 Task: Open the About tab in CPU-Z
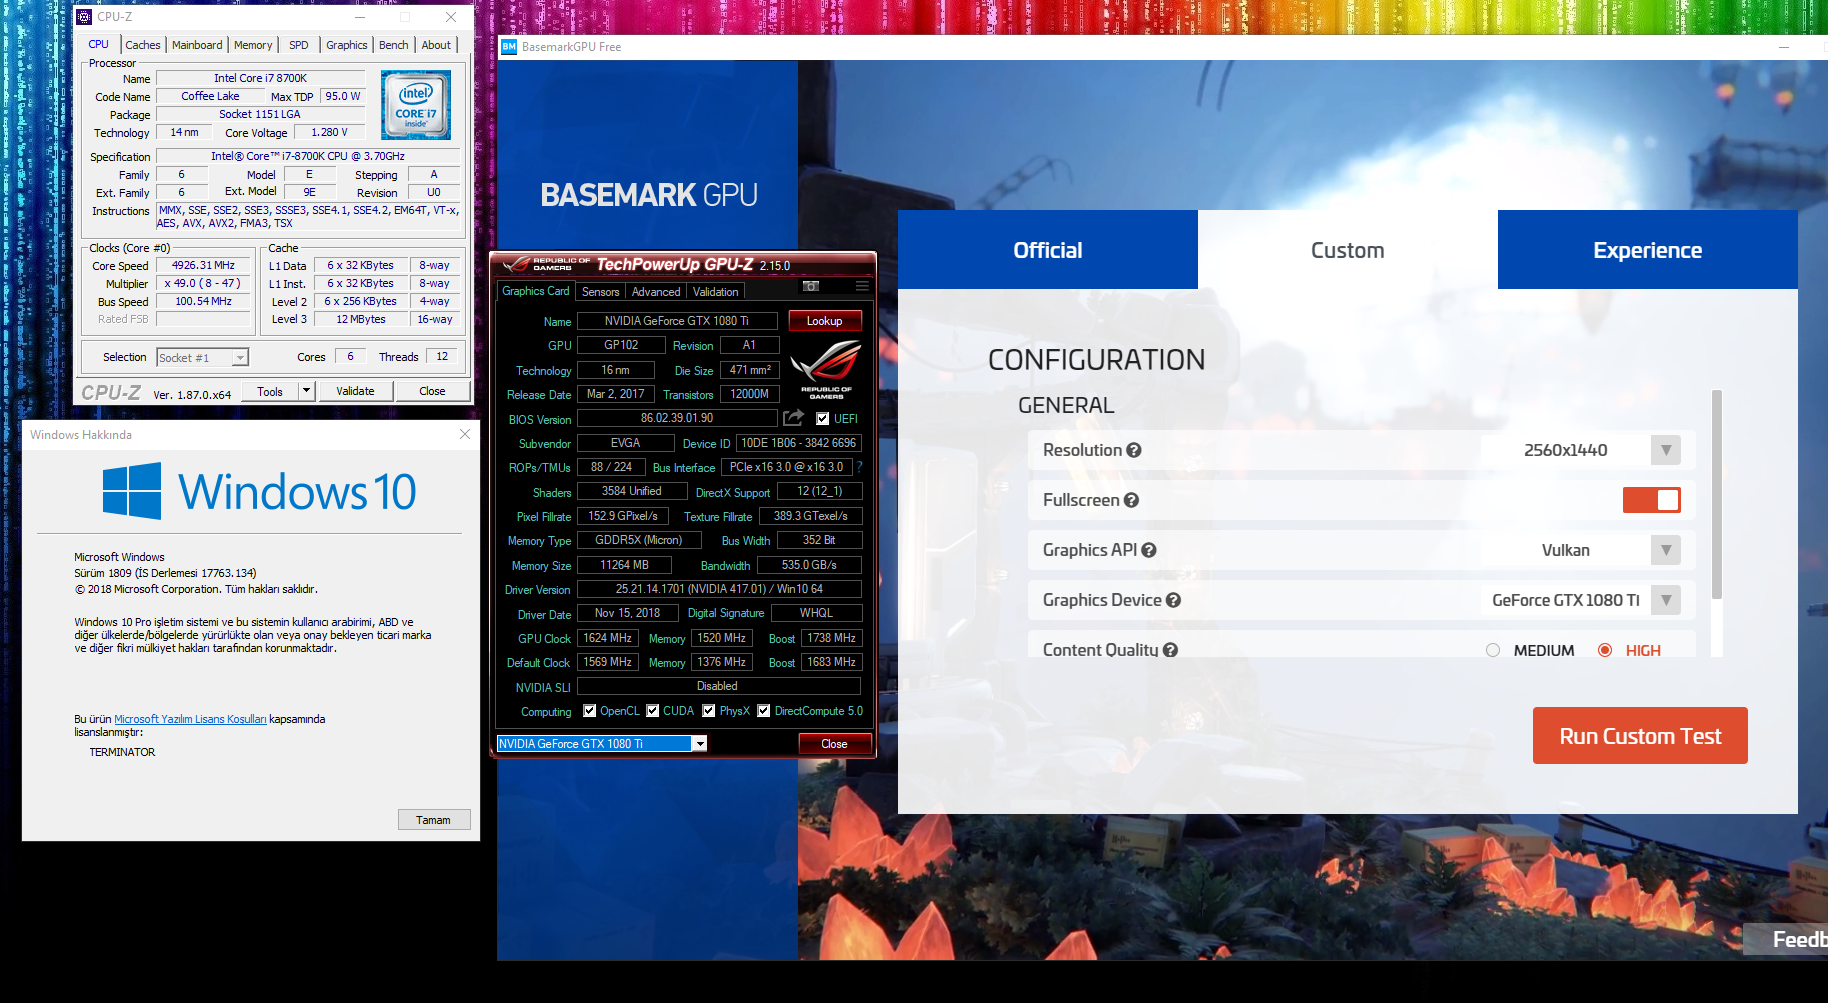point(436,45)
